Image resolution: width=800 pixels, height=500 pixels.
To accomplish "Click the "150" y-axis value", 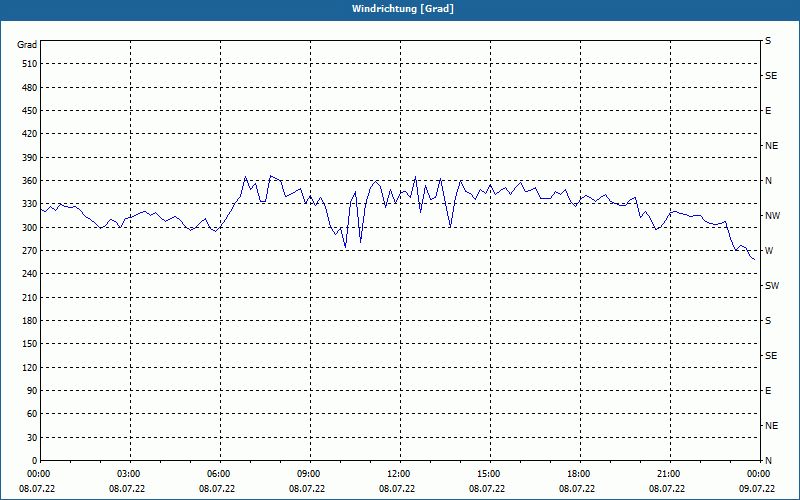I will click(x=30, y=344).
